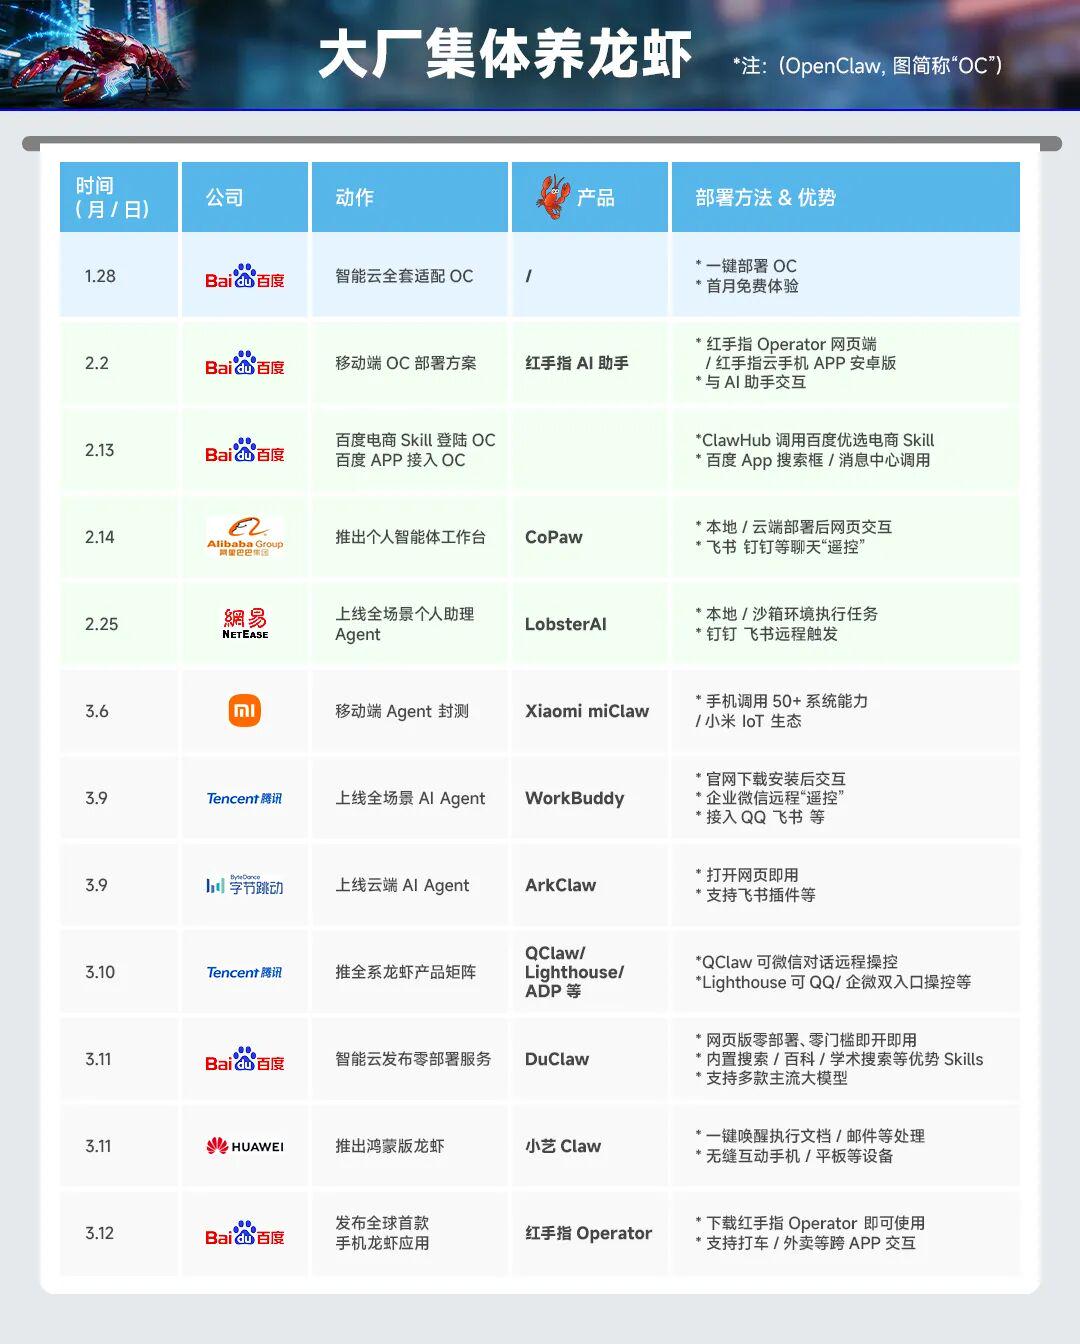Screen dimensions: 1080x1344
Task: Click the date 2.2
Action: coord(97,363)
